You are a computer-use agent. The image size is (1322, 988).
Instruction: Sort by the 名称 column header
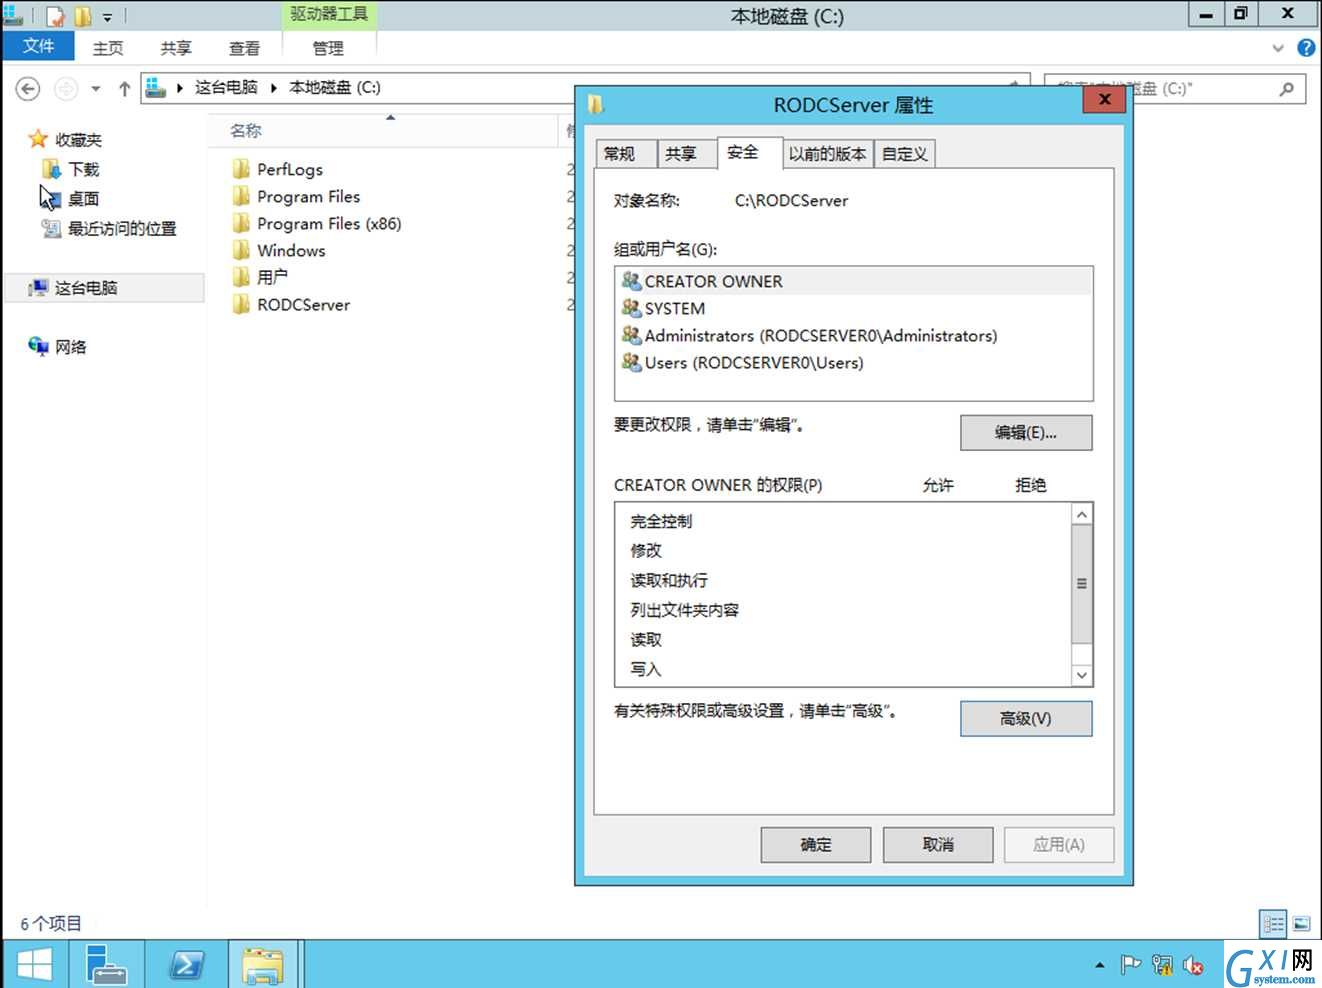click(x=246, y=131)
